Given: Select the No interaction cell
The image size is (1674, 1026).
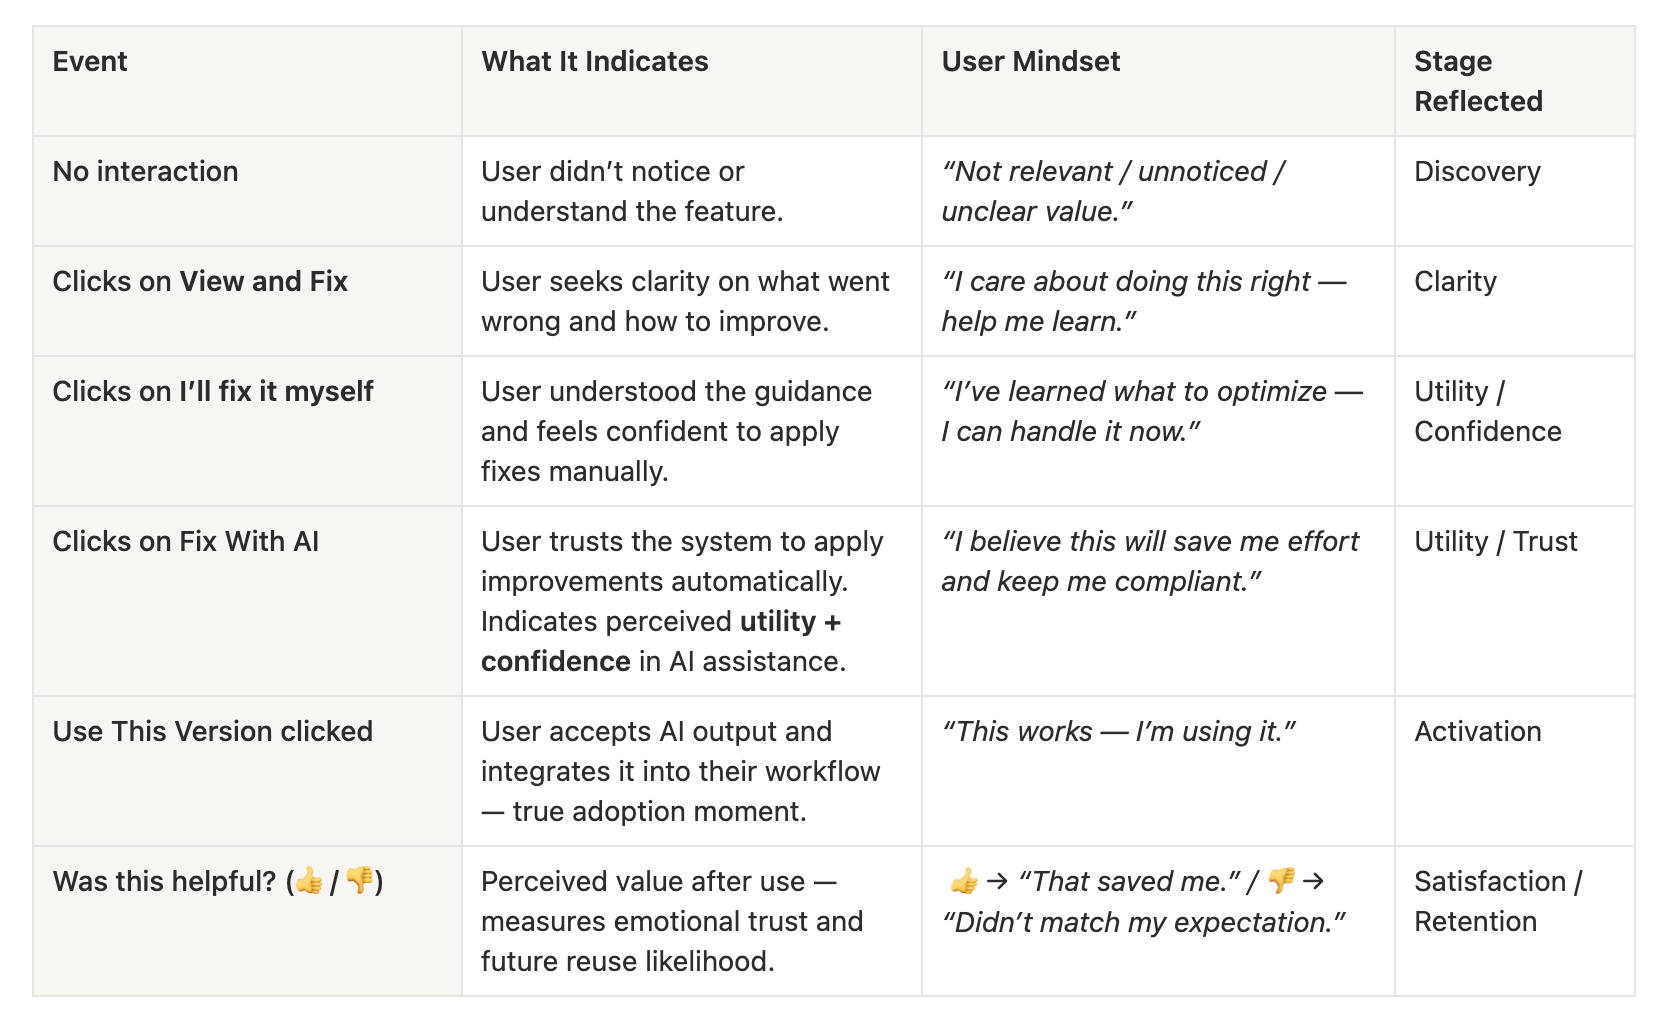Looking at the screenshot, I should click(247, 191).
